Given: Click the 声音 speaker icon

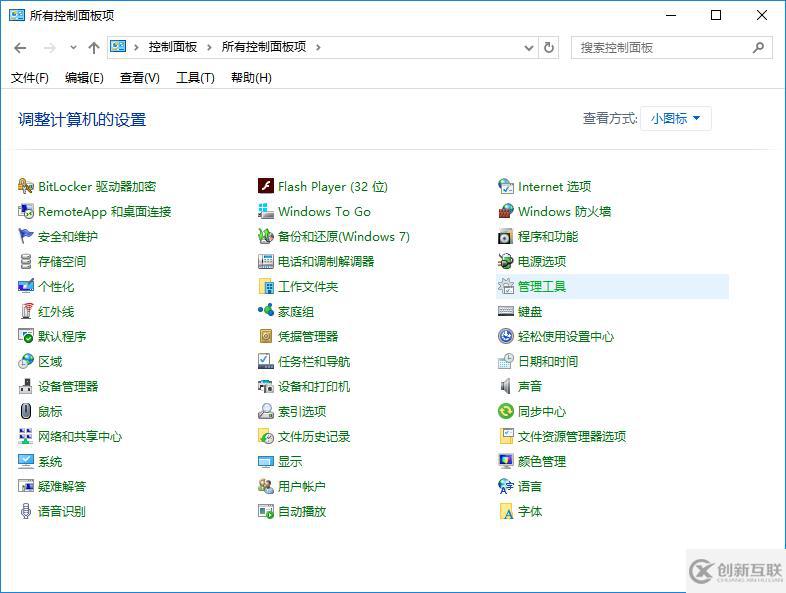Looking at the screenshot, I should click(x=506, y=386).
